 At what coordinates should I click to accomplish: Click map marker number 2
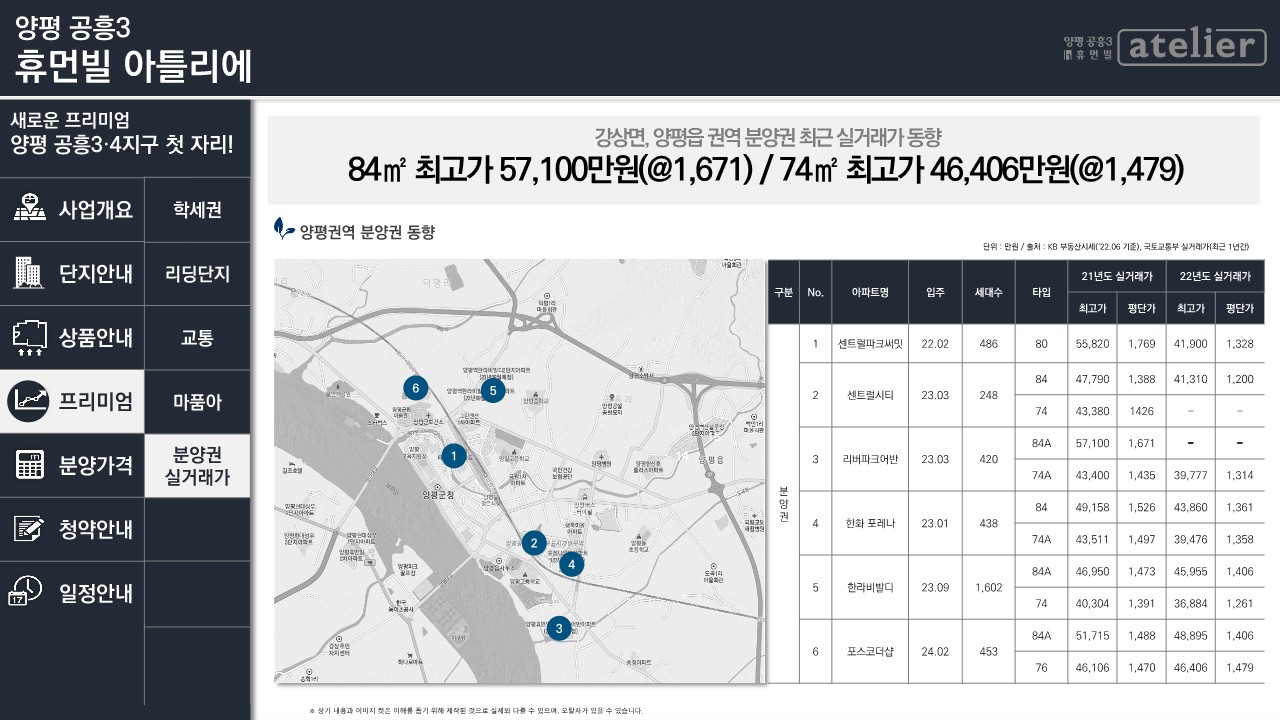point(534,543)
